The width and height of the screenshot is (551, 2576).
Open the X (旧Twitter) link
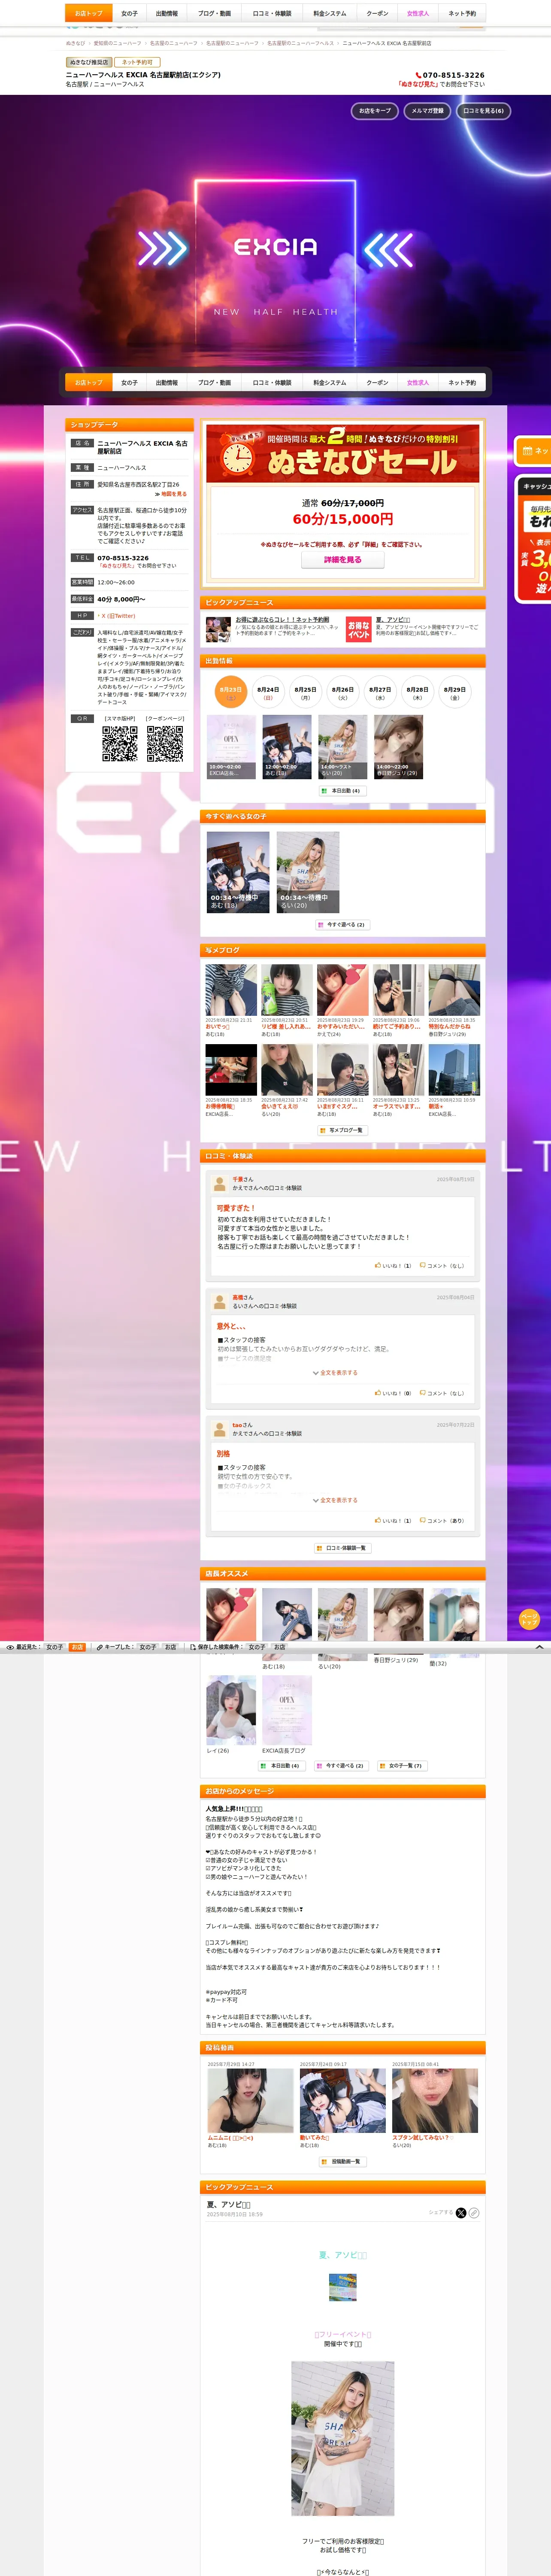pos(118,616)
